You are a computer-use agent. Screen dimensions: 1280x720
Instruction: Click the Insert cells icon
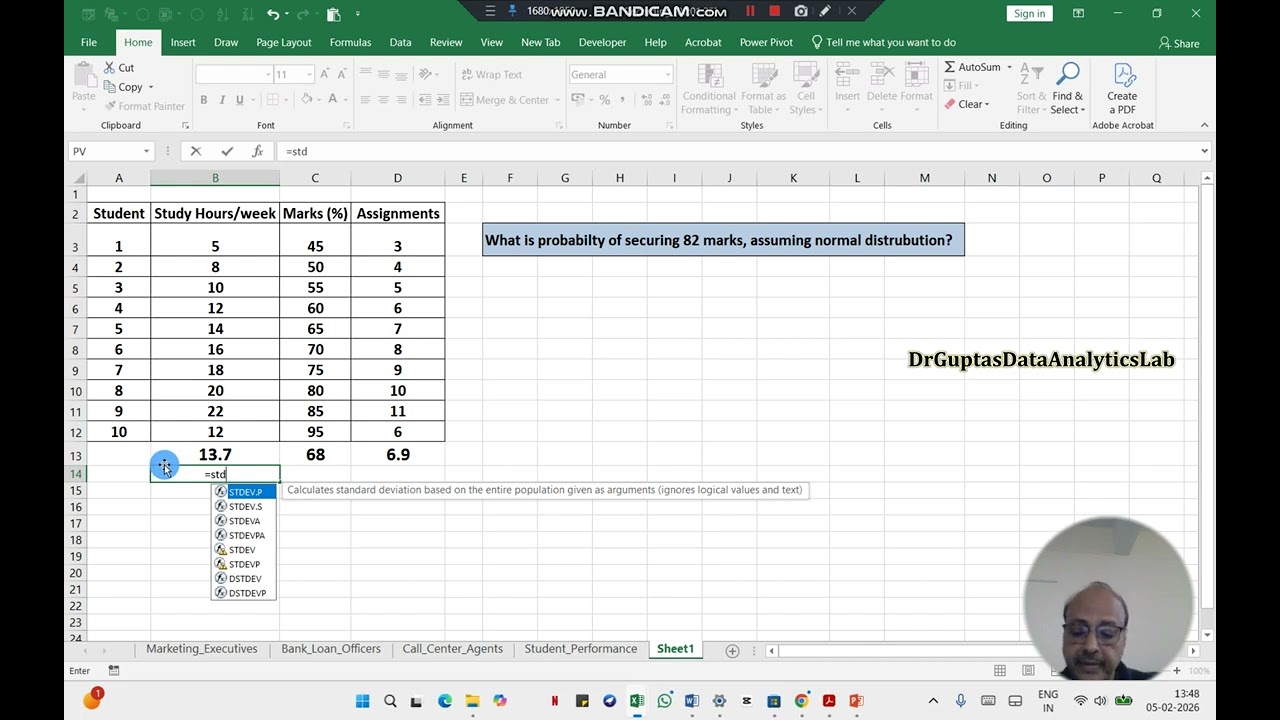coord(847,75)
